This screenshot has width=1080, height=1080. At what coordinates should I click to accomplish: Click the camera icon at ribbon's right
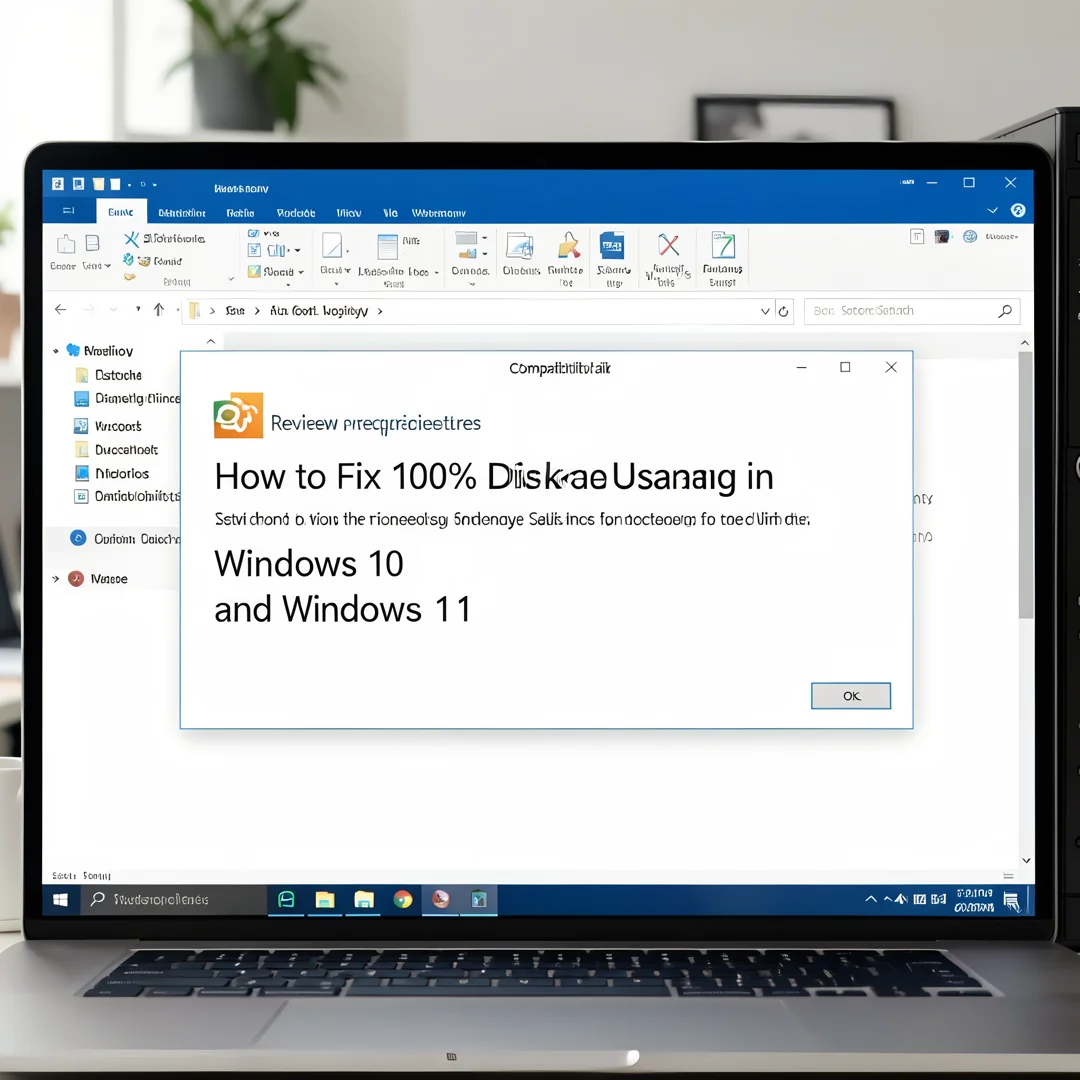(942, 237)
